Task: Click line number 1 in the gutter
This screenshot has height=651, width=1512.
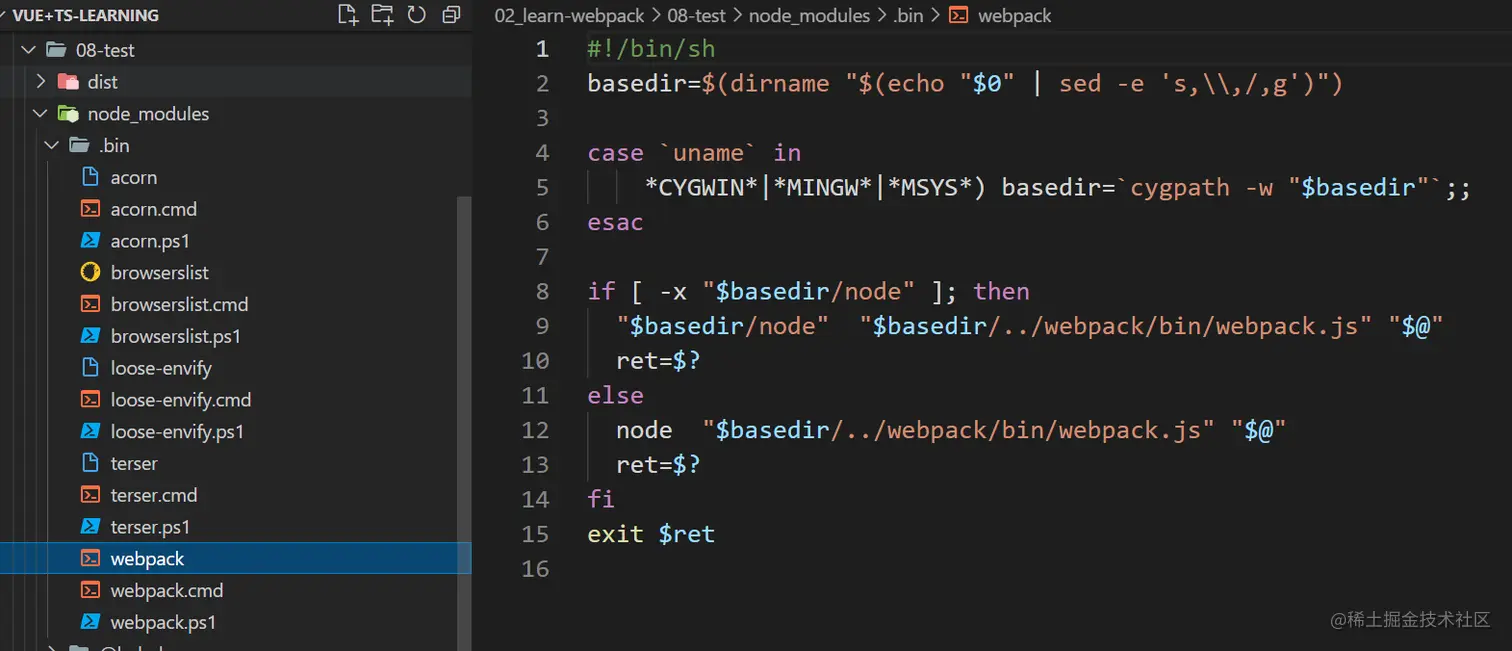Action: pyautogui.click(x=542, y=49)
